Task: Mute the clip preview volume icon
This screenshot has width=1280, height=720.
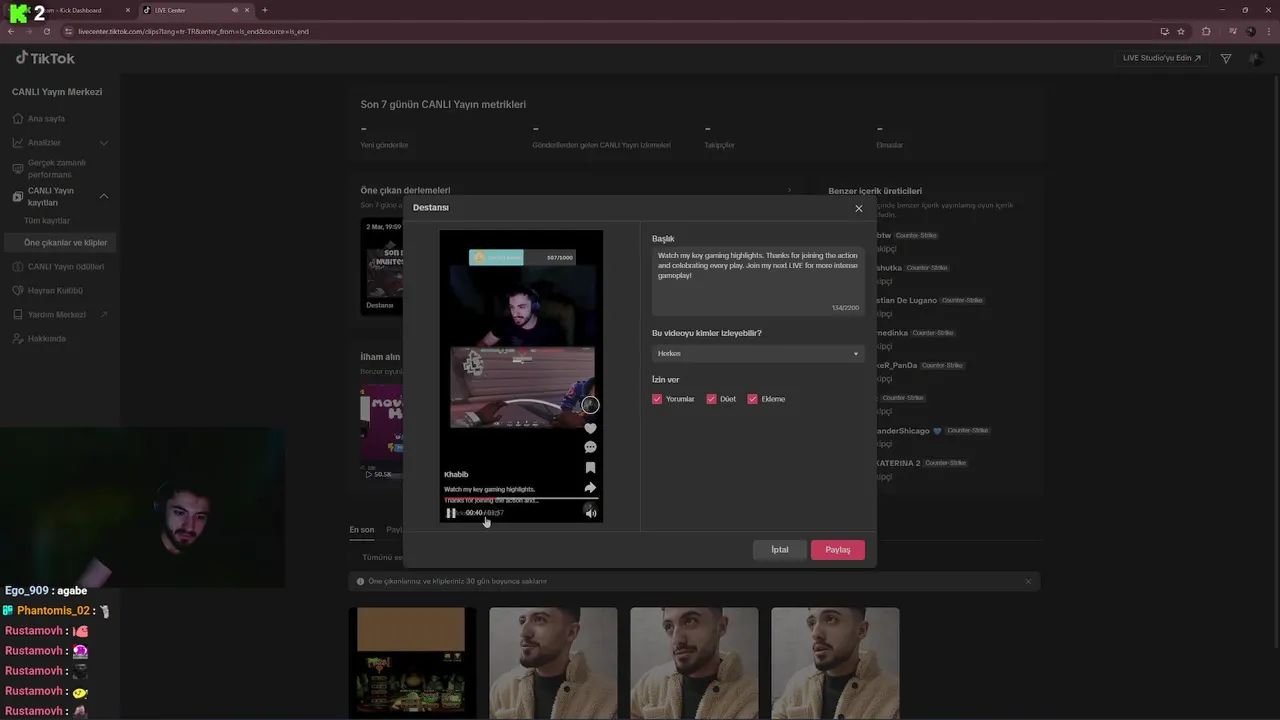Action: pos(591,513)
